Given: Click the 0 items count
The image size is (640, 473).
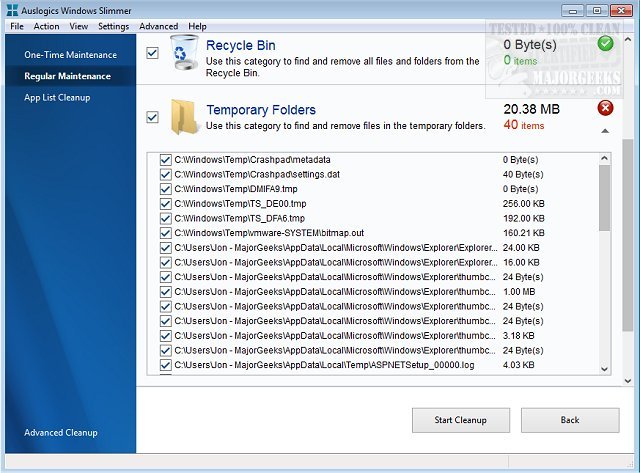Looking at the screenshot, I should [x=520, y=60].
